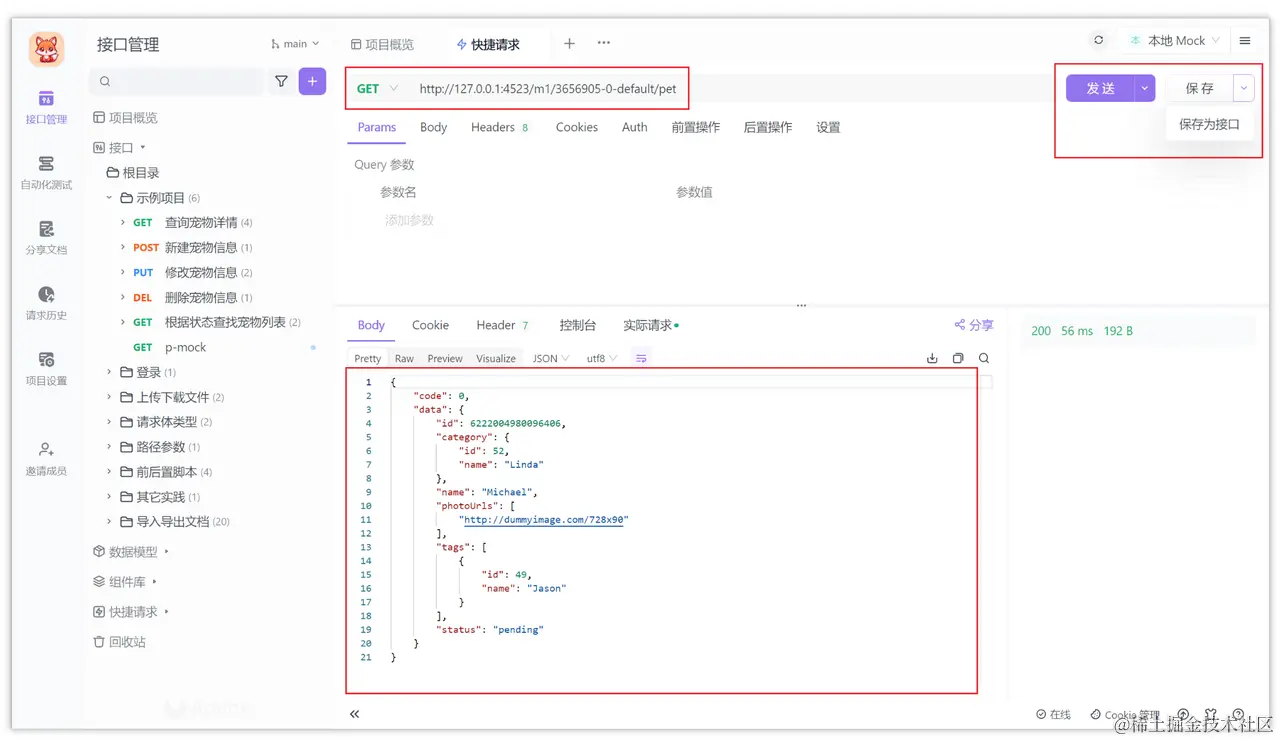The image size is (1280, 741).
Task: Click the Apifox fox logo
Action: click(46, 49)
